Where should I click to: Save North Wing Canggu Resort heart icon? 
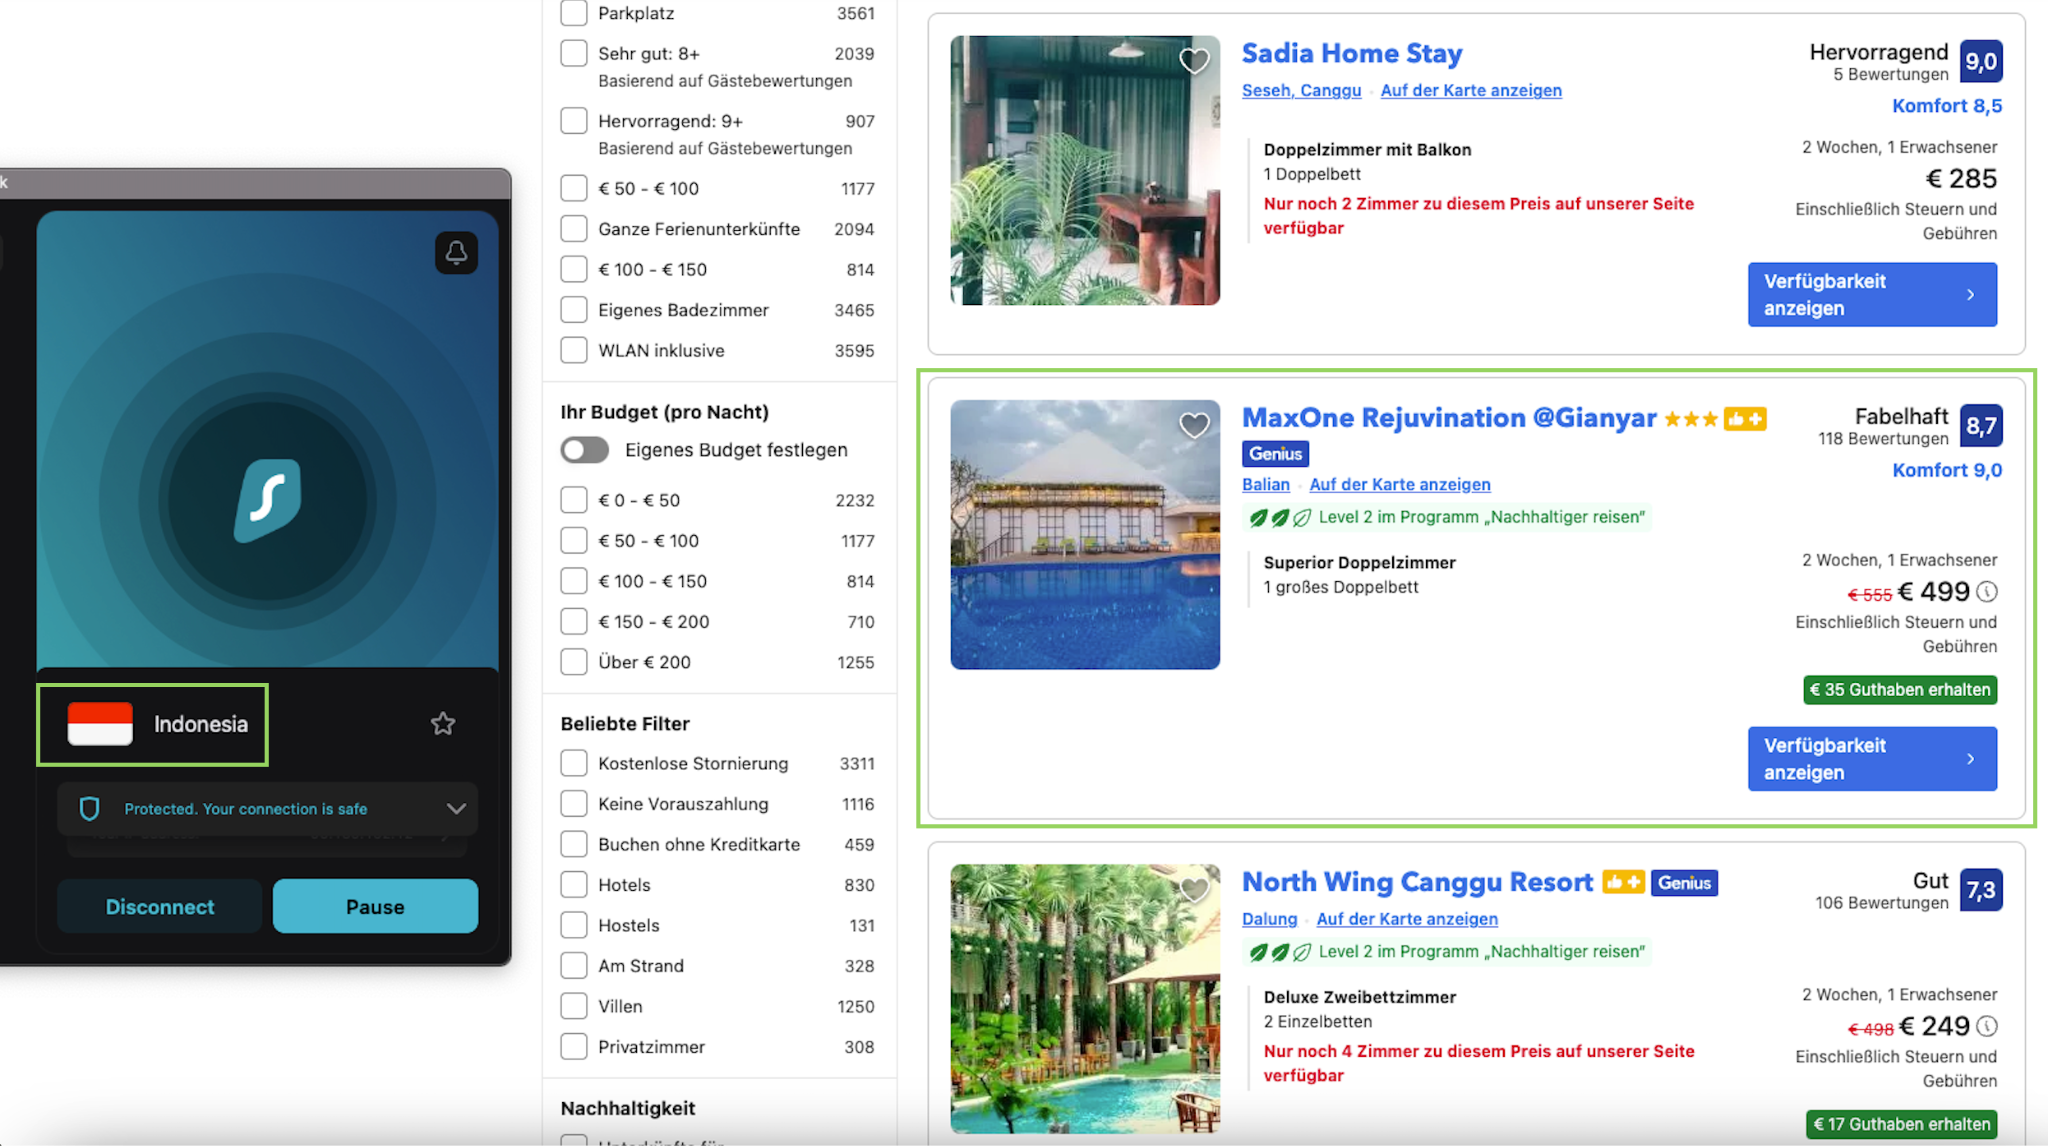(x=1194, y=889)
